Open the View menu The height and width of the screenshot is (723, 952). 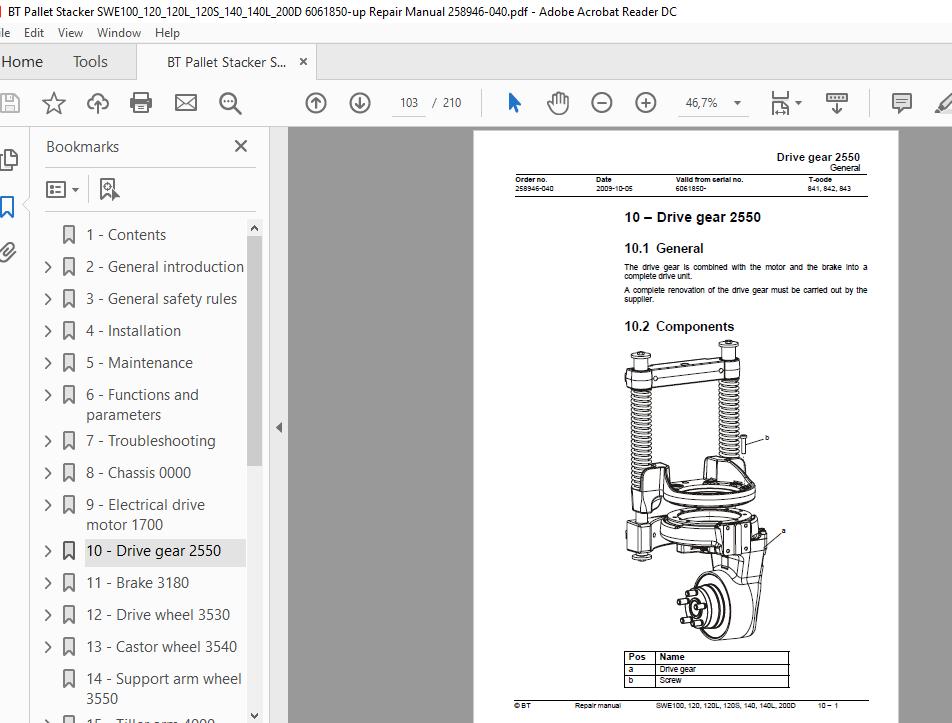[x=70, y=33]
